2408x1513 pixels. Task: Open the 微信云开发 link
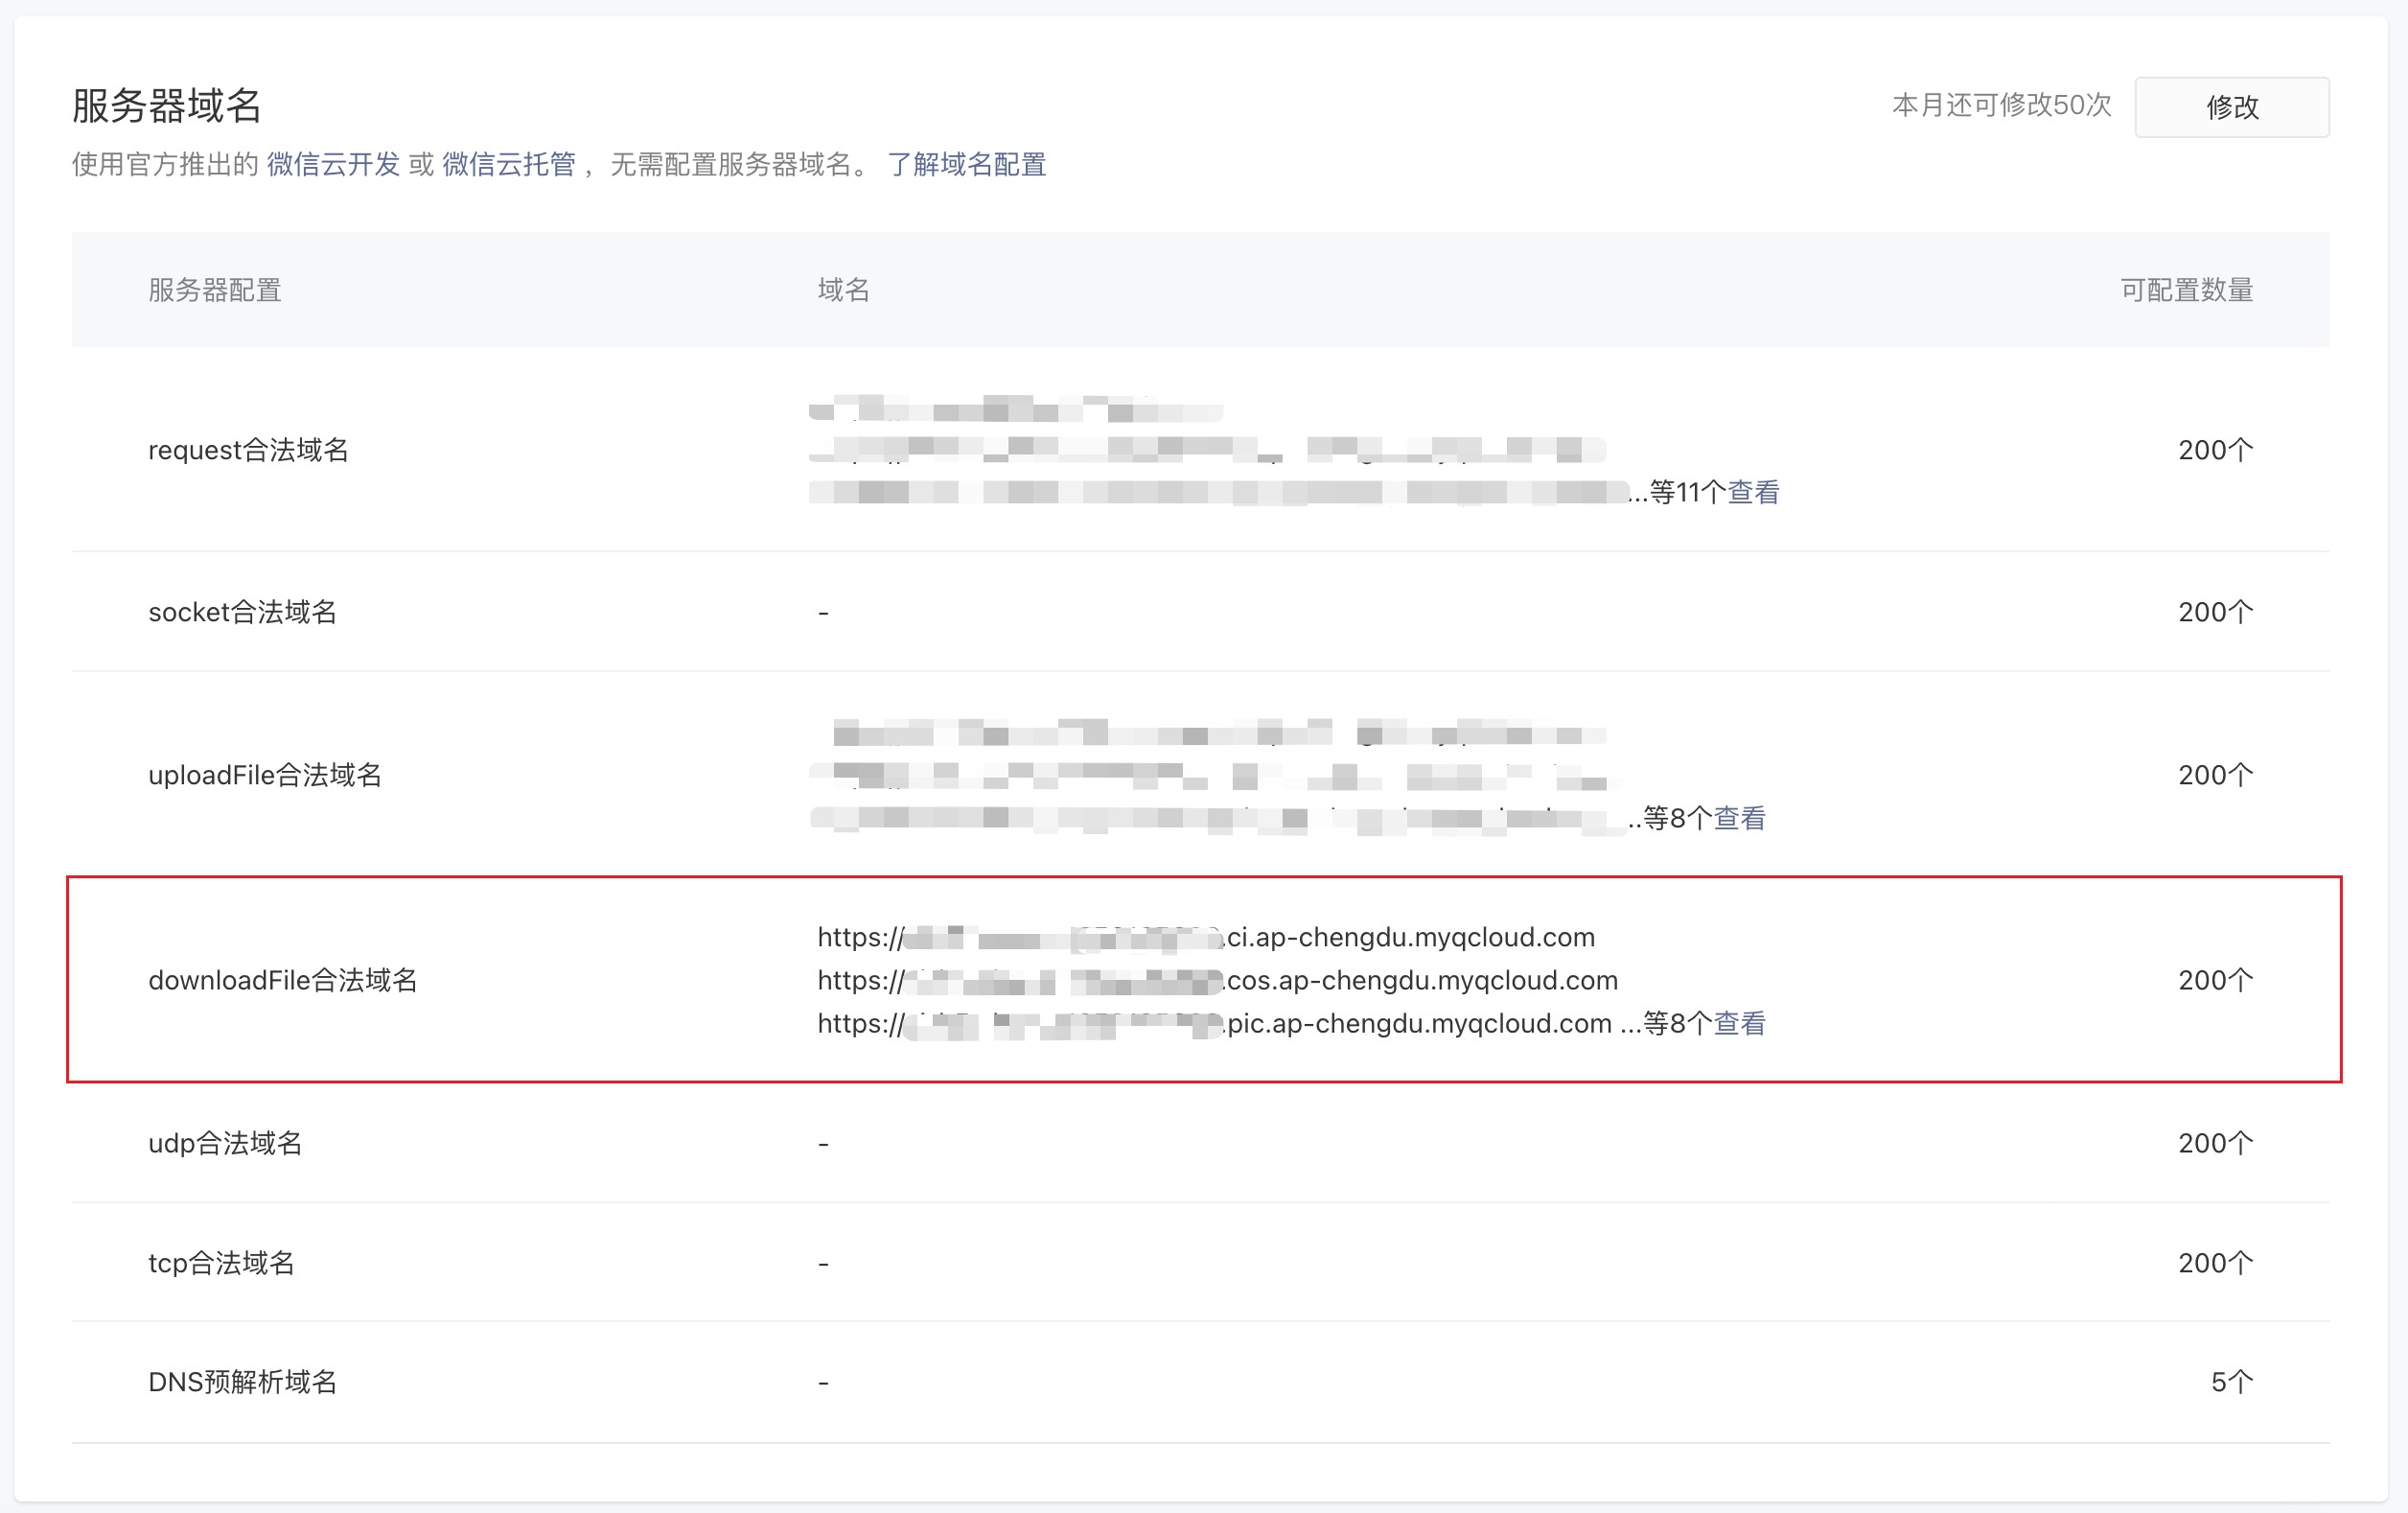click(333, 164)
